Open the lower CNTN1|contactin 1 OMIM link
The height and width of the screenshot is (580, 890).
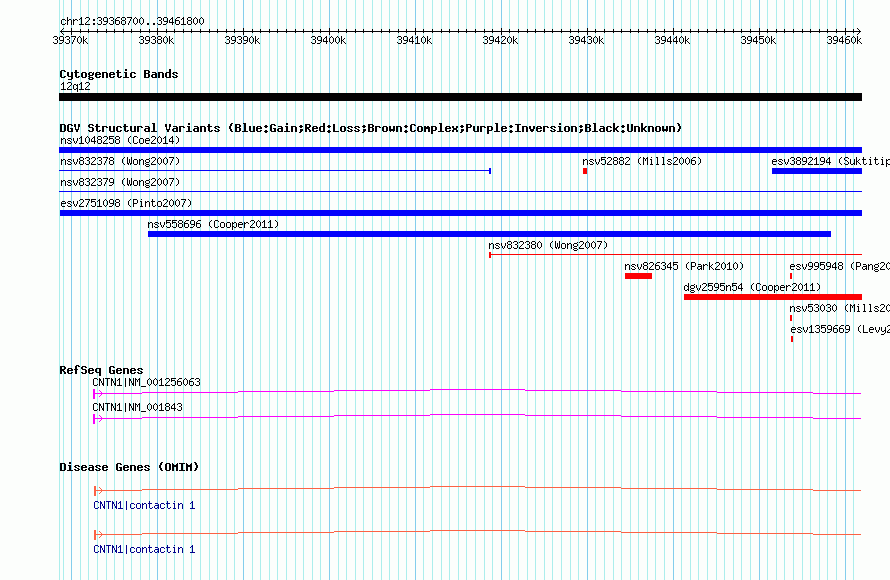pos(144,550)
